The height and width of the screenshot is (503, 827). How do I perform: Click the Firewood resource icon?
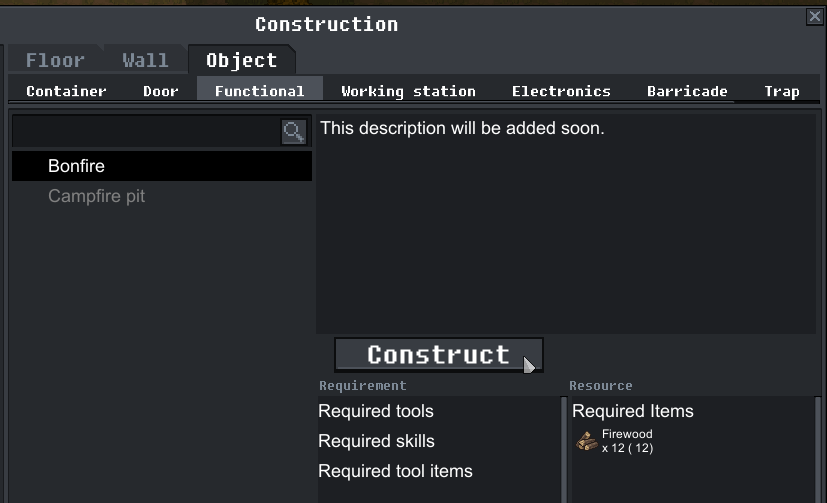pos(587,441)
